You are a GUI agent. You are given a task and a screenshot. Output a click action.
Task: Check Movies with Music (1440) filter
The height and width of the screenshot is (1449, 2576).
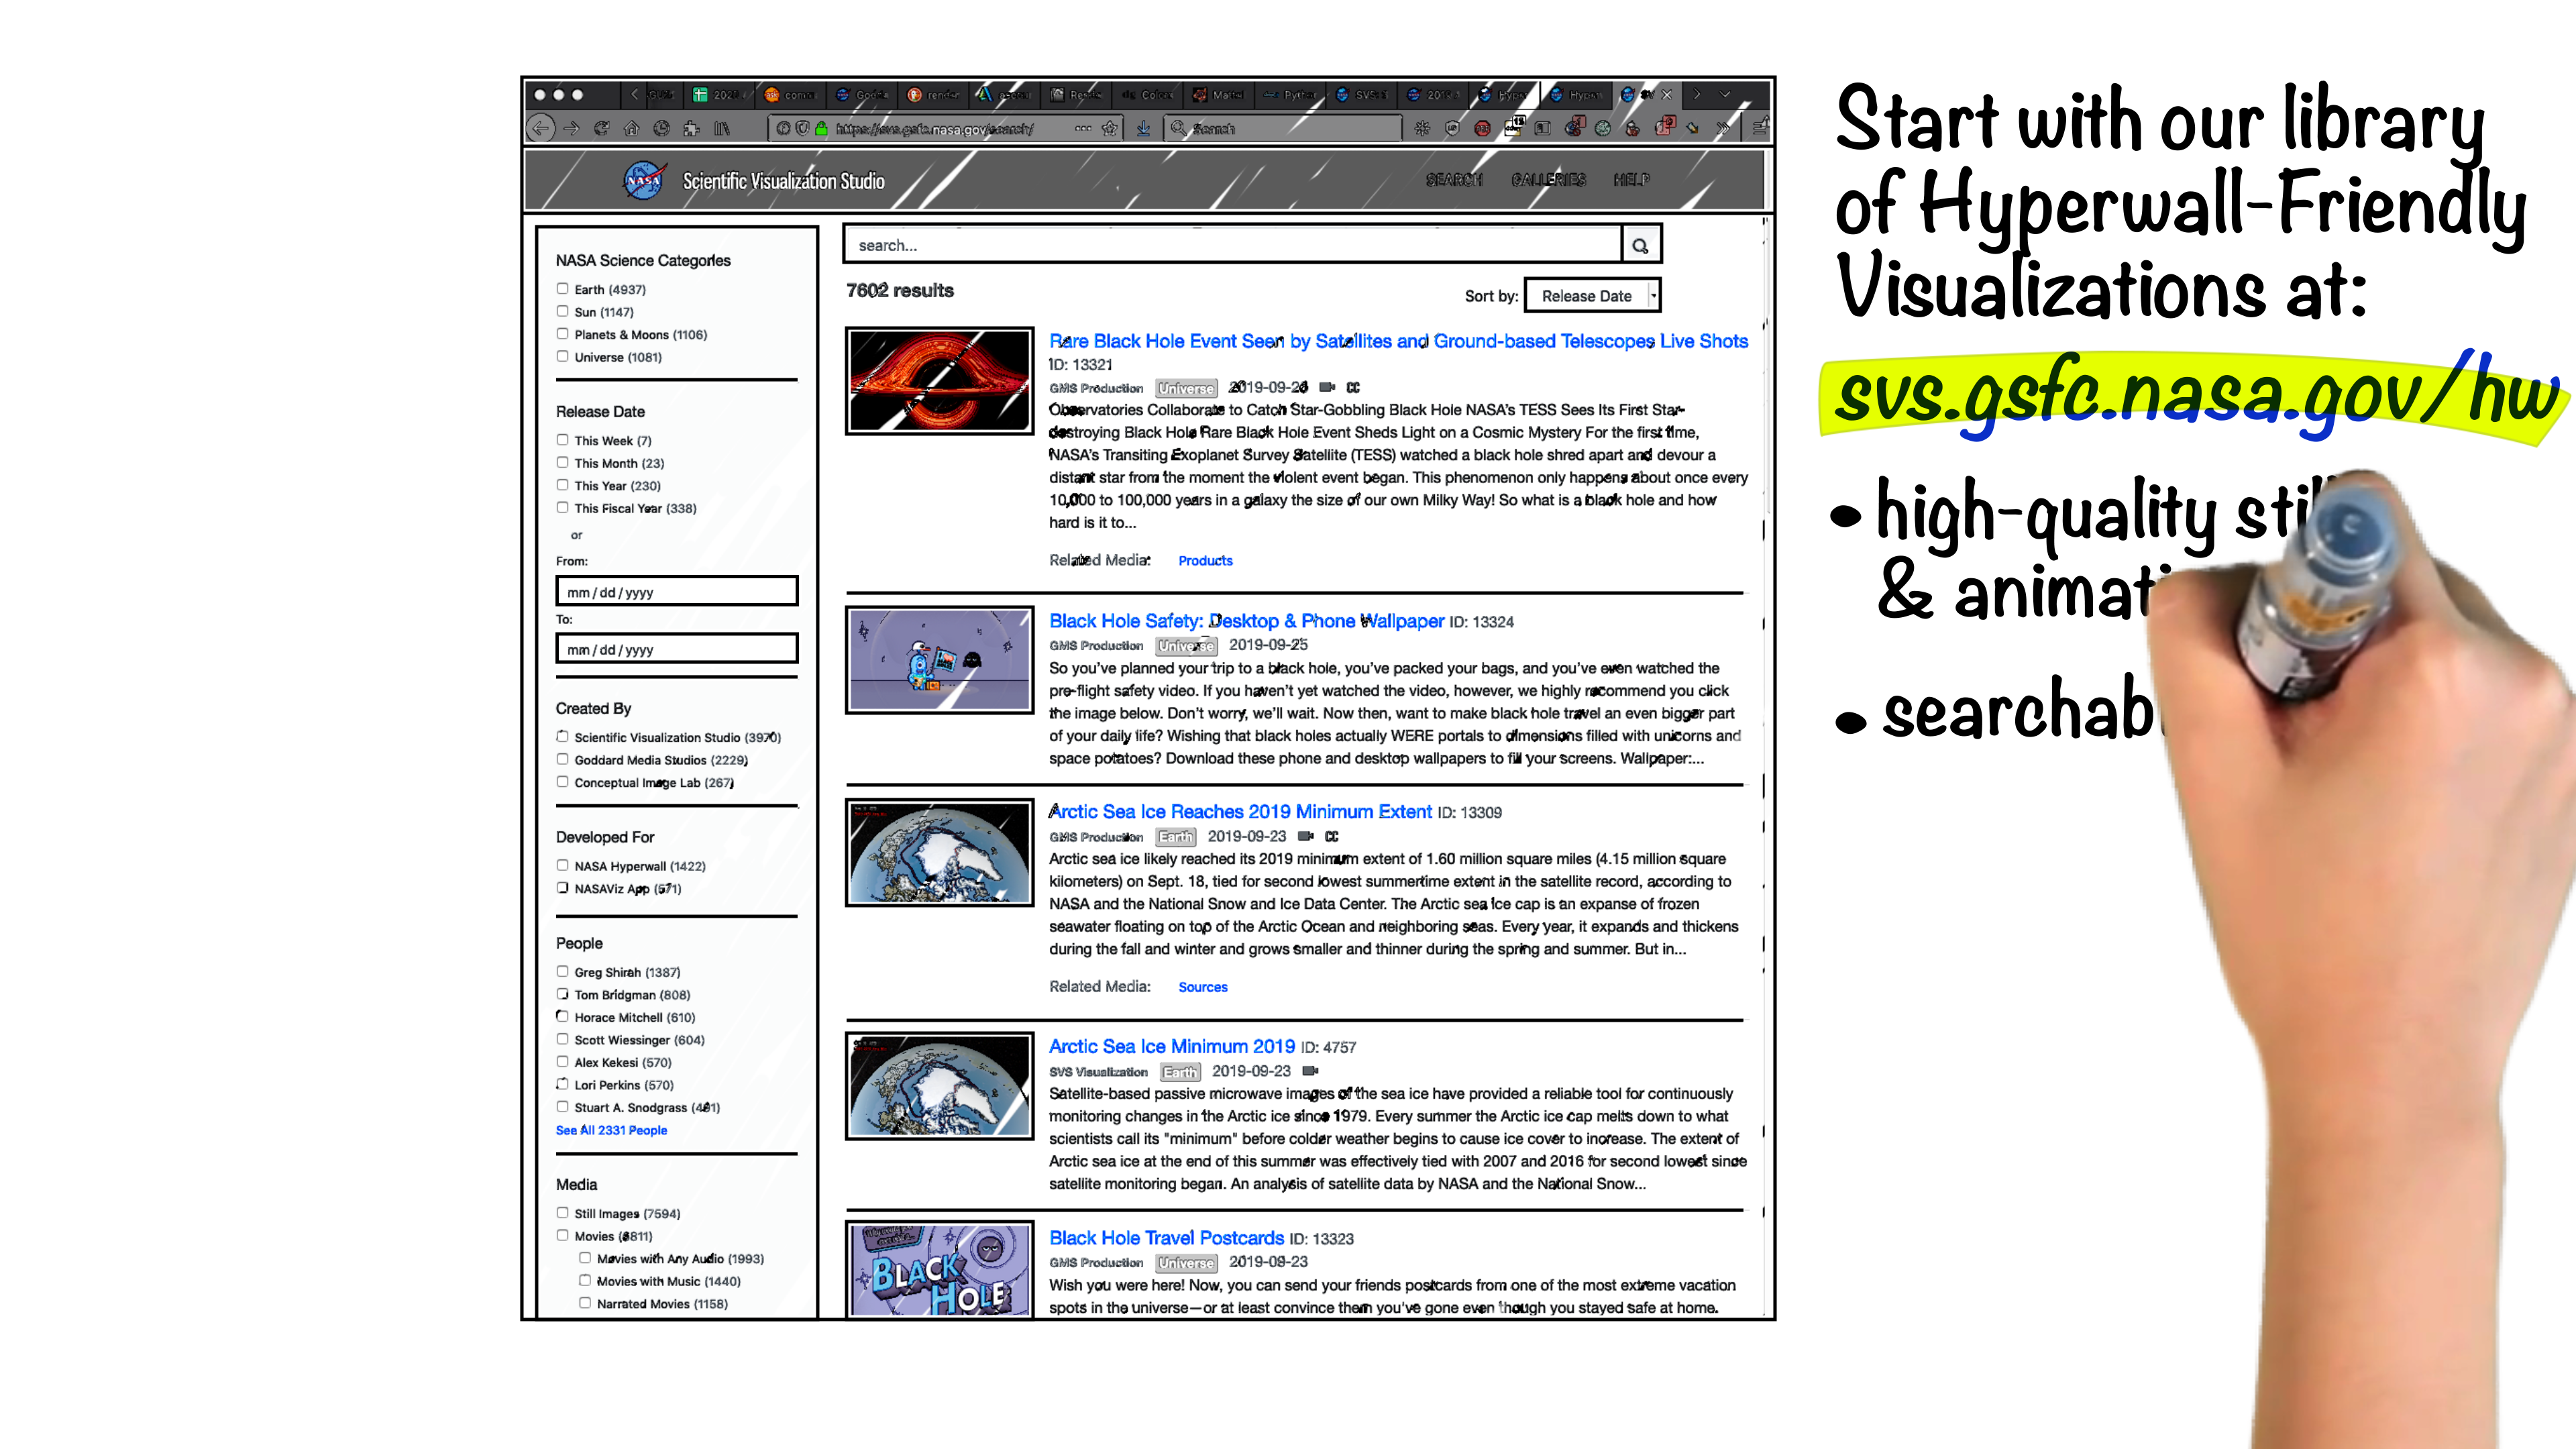[585, 1280]
